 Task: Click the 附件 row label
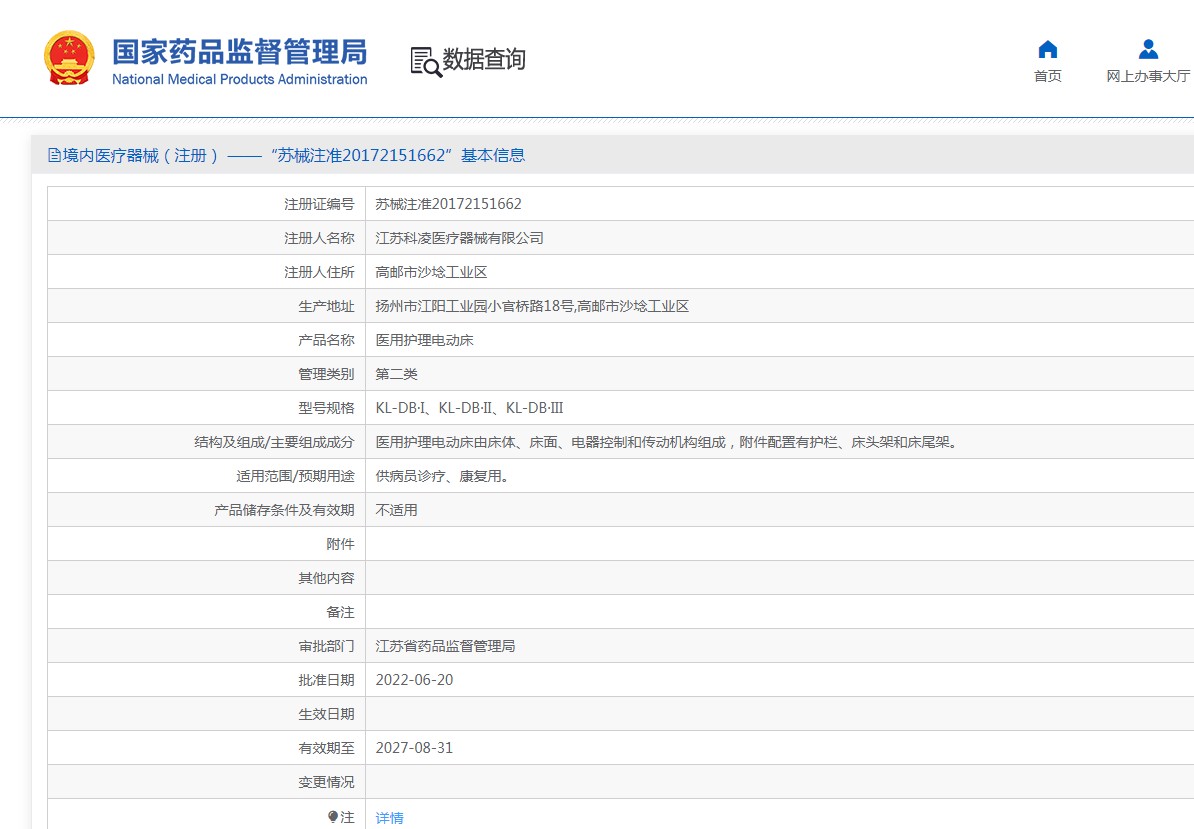click(x=340, y=544)
